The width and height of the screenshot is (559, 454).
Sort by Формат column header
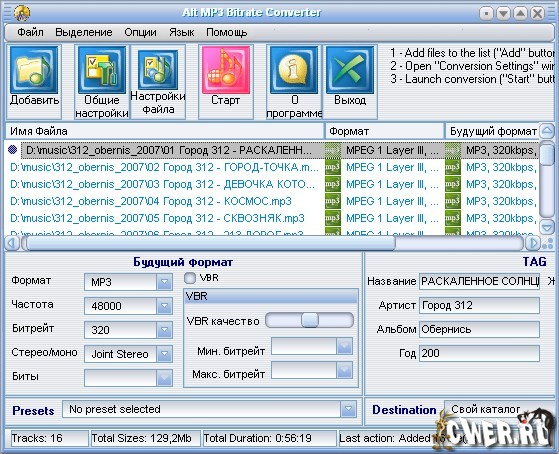[385, 131]
